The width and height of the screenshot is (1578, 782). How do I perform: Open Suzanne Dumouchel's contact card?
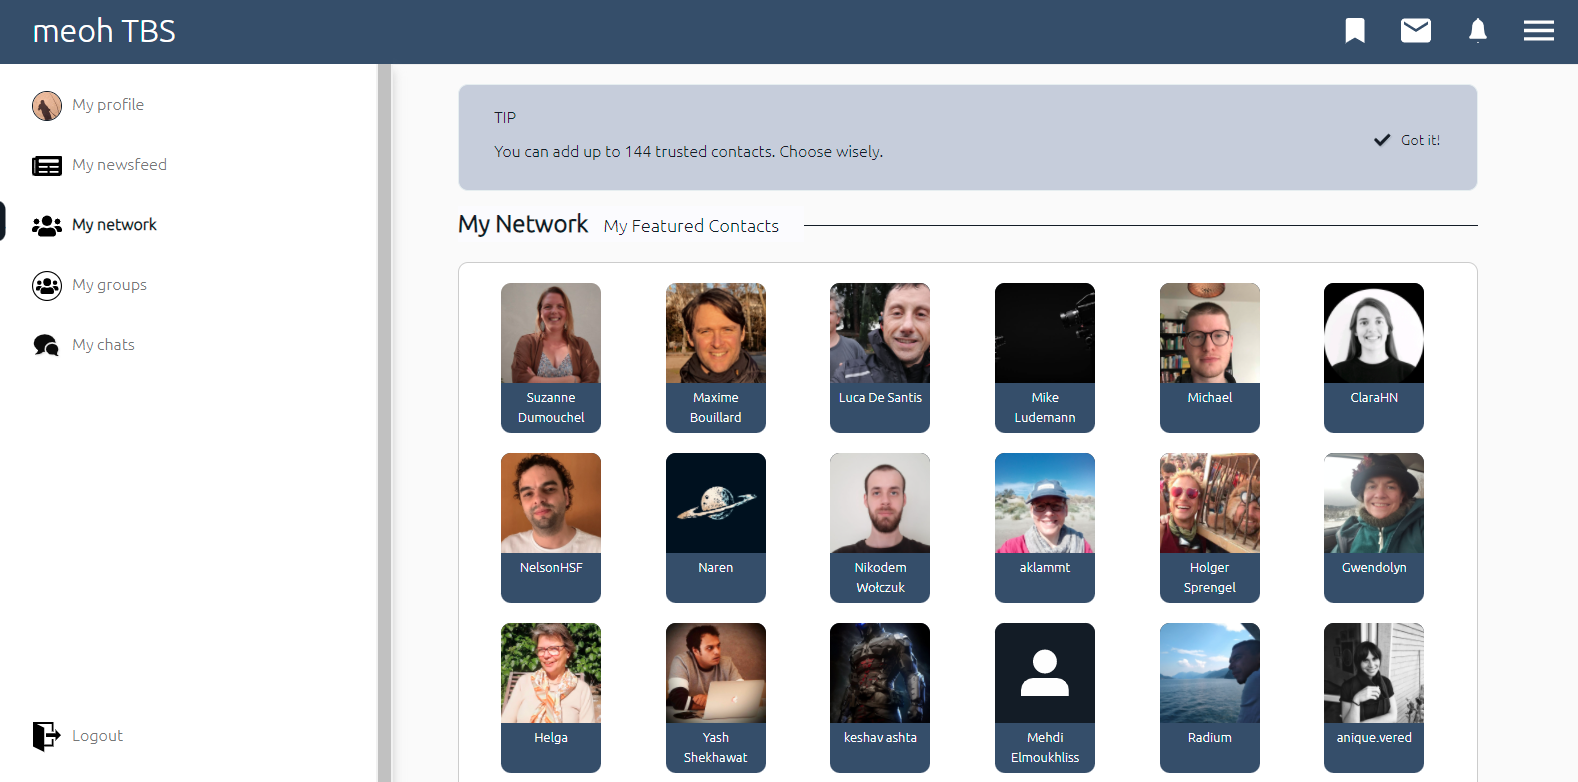(551, 358)
